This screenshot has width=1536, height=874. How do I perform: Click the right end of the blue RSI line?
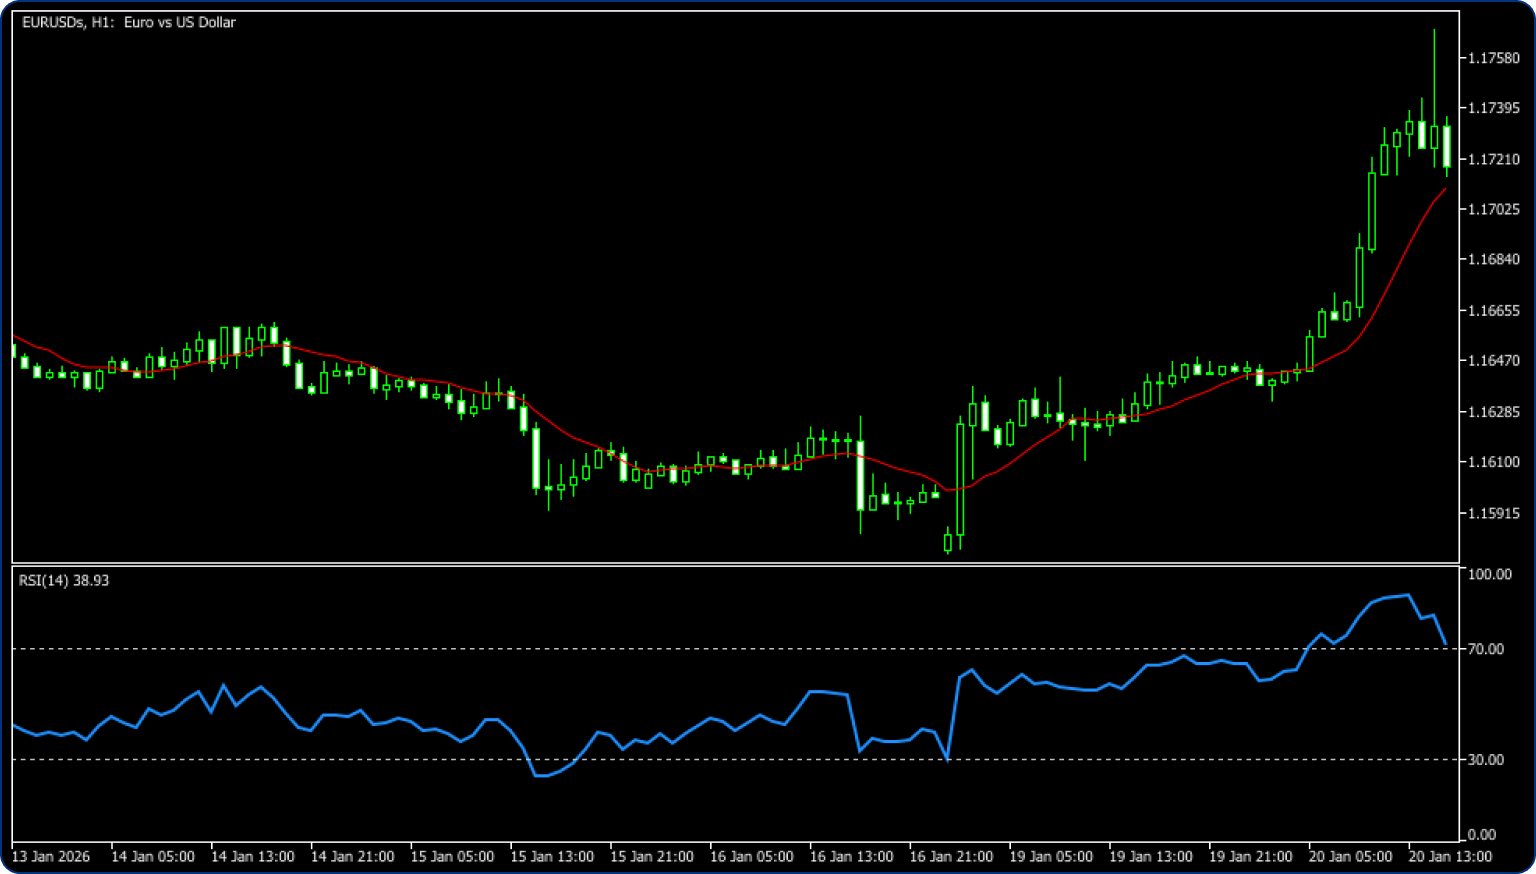[x=1445, y=643]
